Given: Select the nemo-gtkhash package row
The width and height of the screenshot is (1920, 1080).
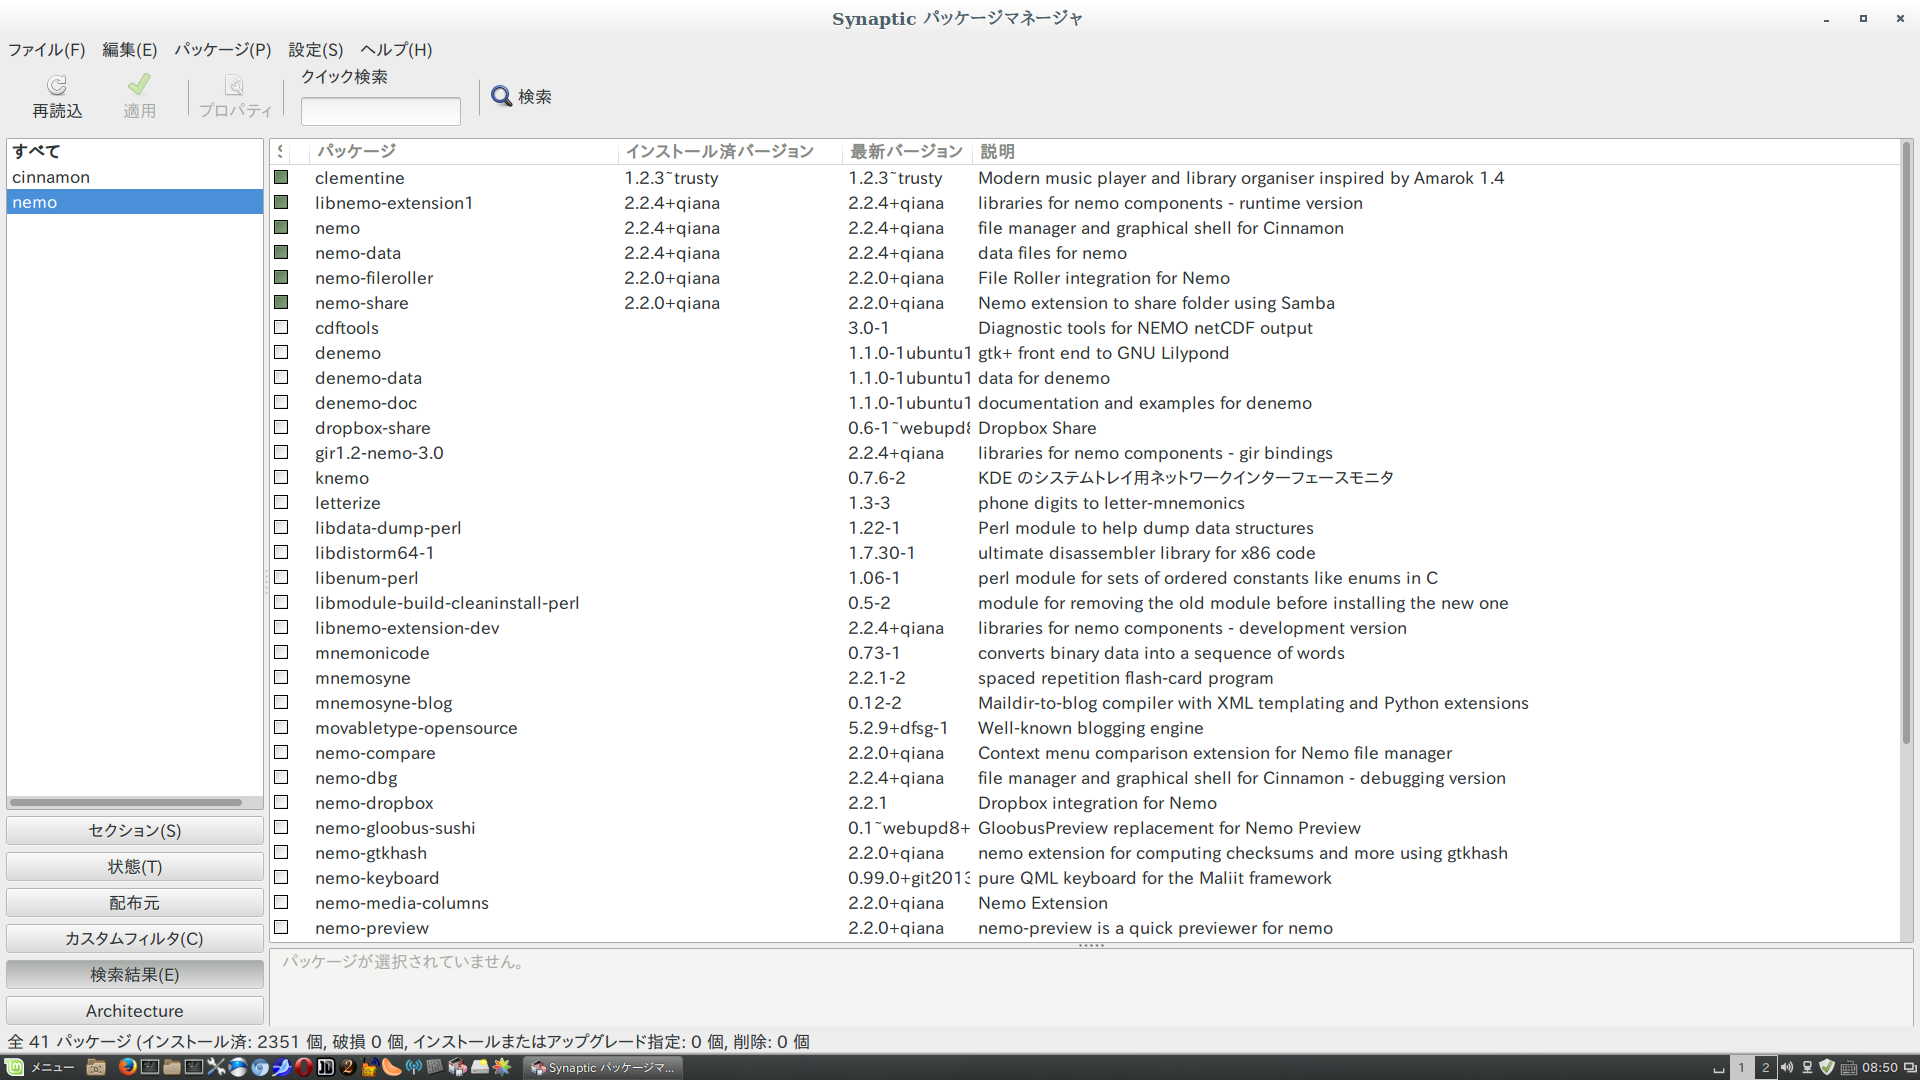Looking at the screenshot, I should click(x=1084, y=852).
